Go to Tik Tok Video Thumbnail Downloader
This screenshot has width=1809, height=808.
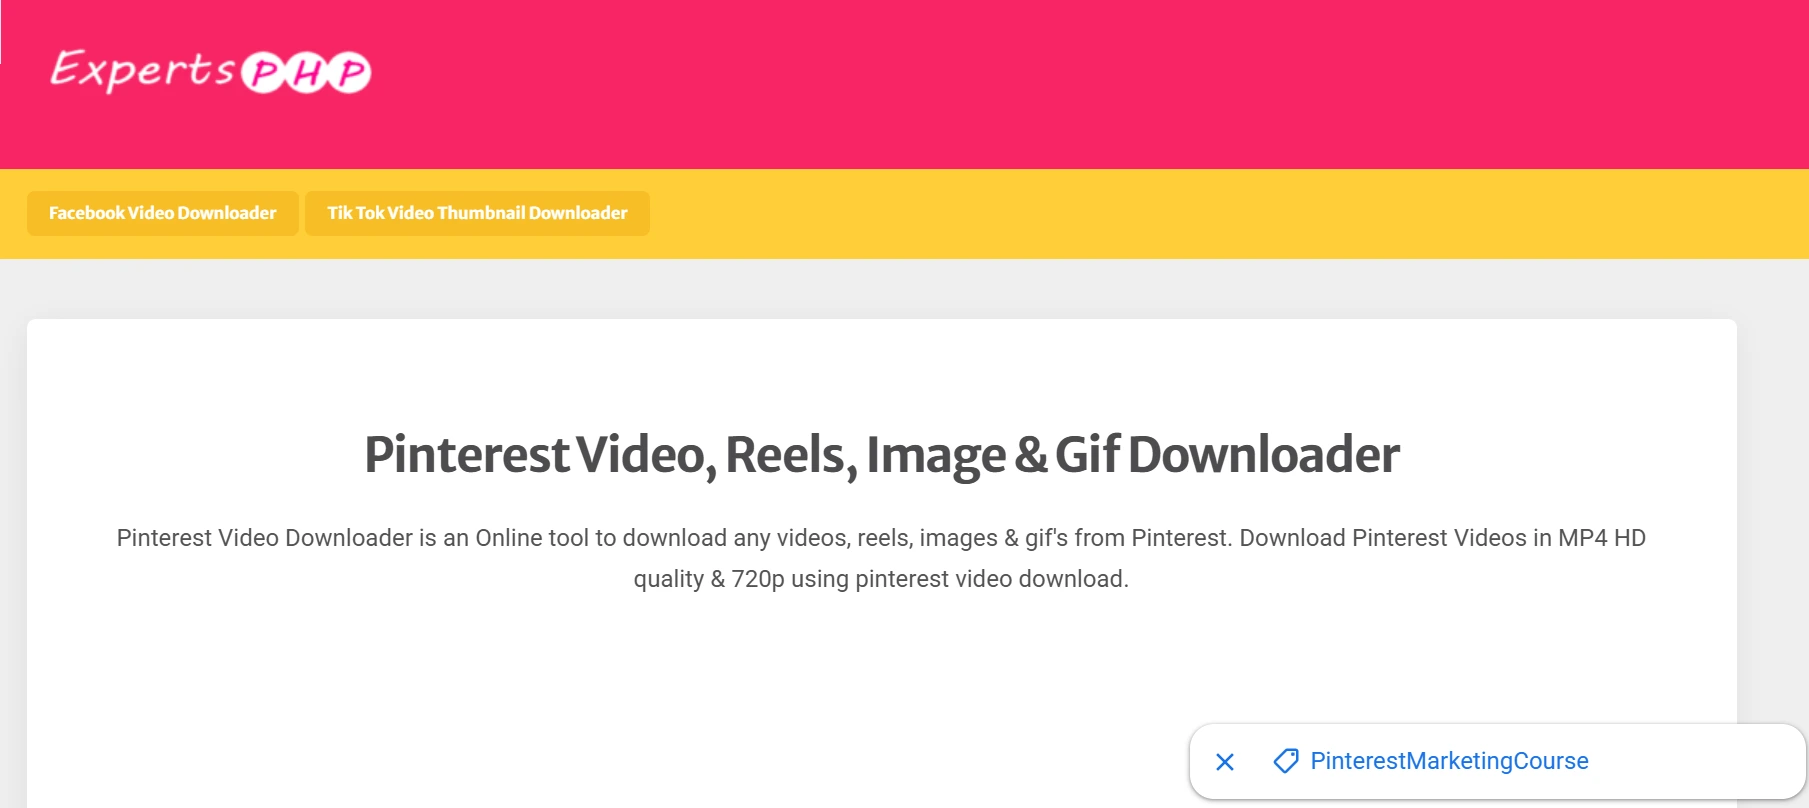click(x=477, y=213)
